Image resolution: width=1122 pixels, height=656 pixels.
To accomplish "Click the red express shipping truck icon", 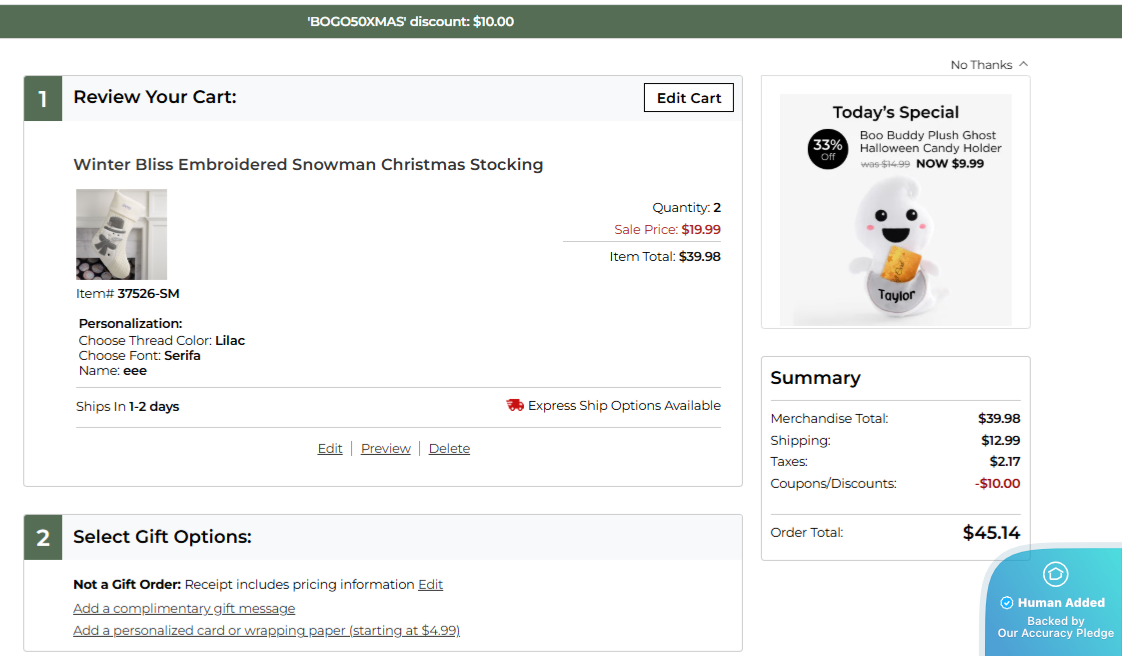I will coord(513,405).
